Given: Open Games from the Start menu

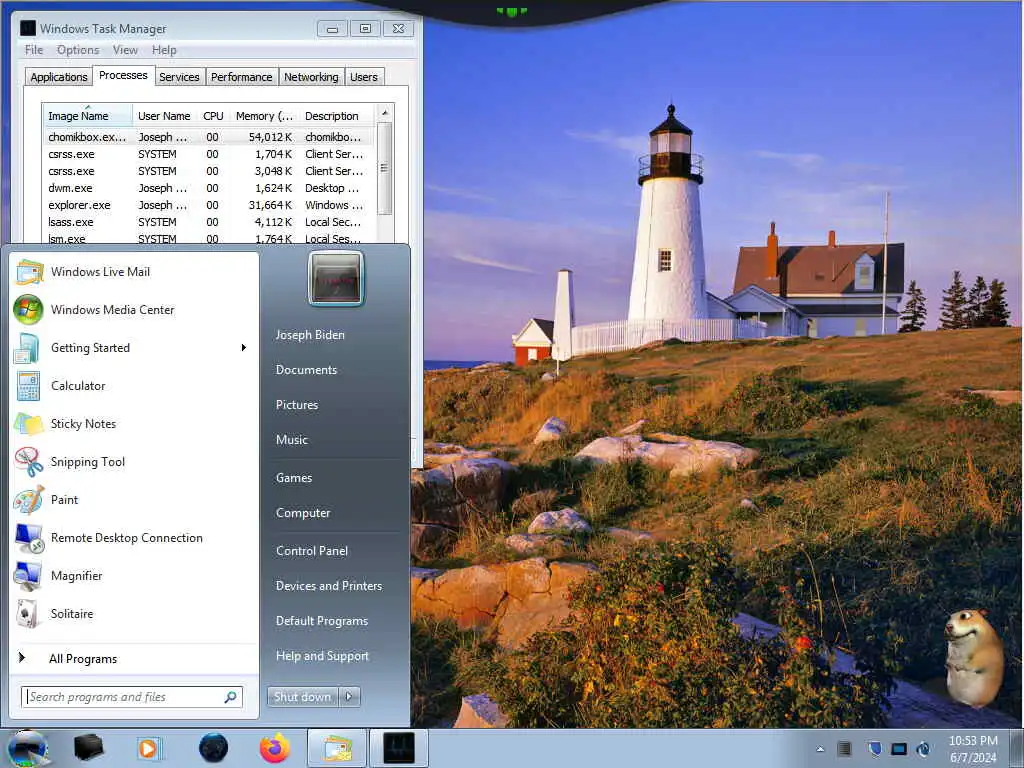Looking at the screenshot, I should [x=294, y=478].
